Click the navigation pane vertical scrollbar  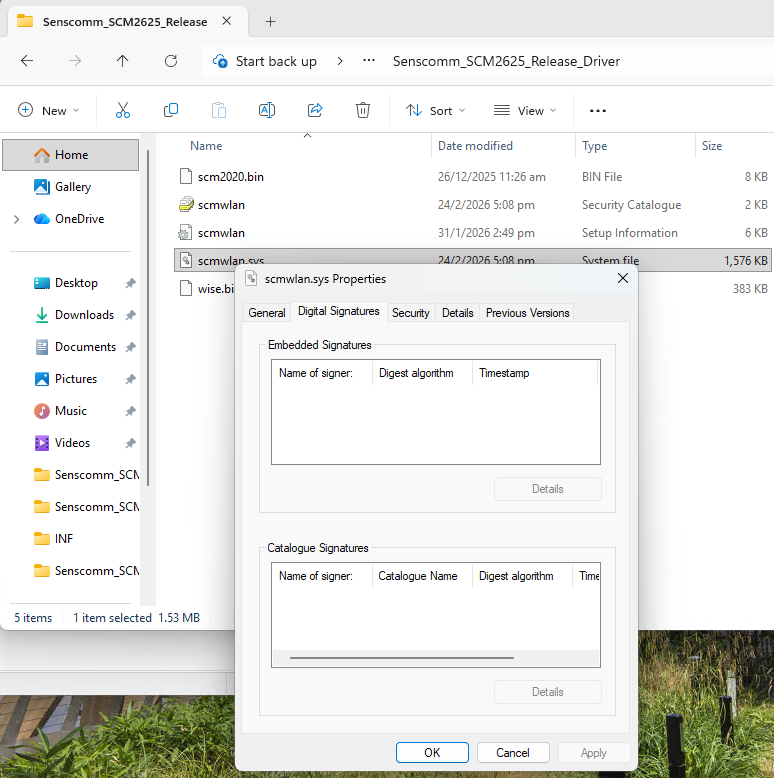click(148, 318)
